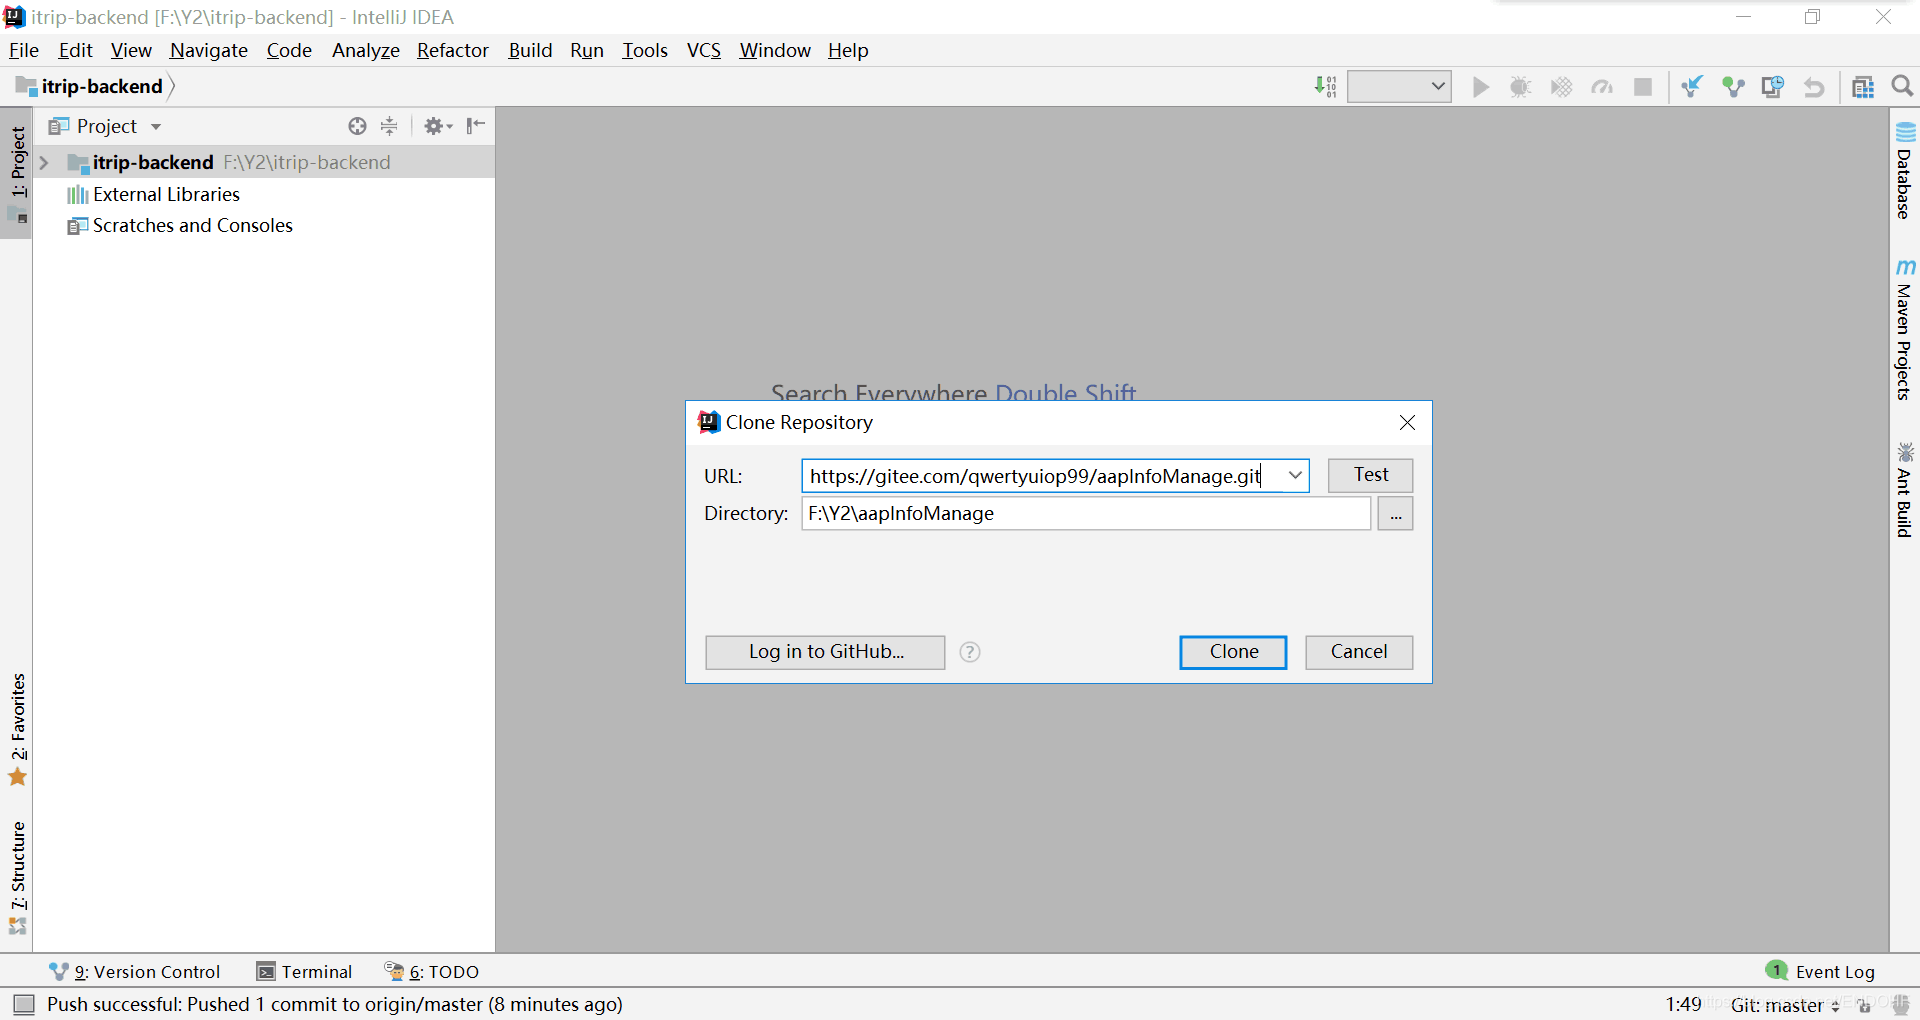Open the Run menu
Image resolution: width=1920 pixels, height=1020 pixels.
pyautogui.click(x=587, y=51)
